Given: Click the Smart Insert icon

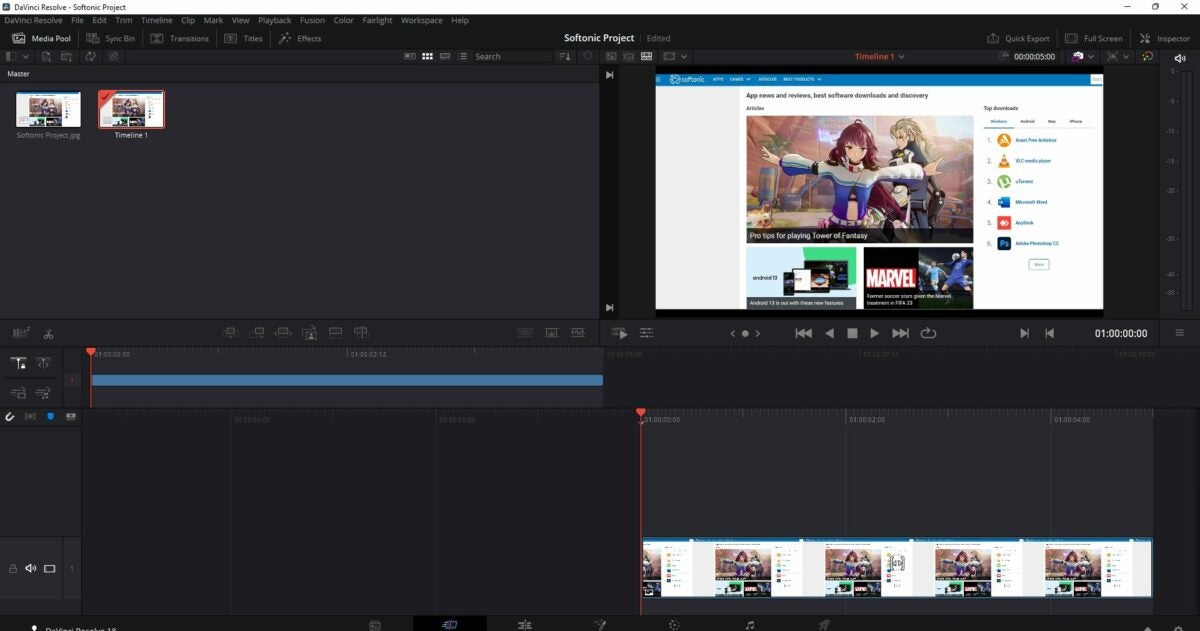Looking at the screenshot, I should pyautogui.click(x=230, y=333).
